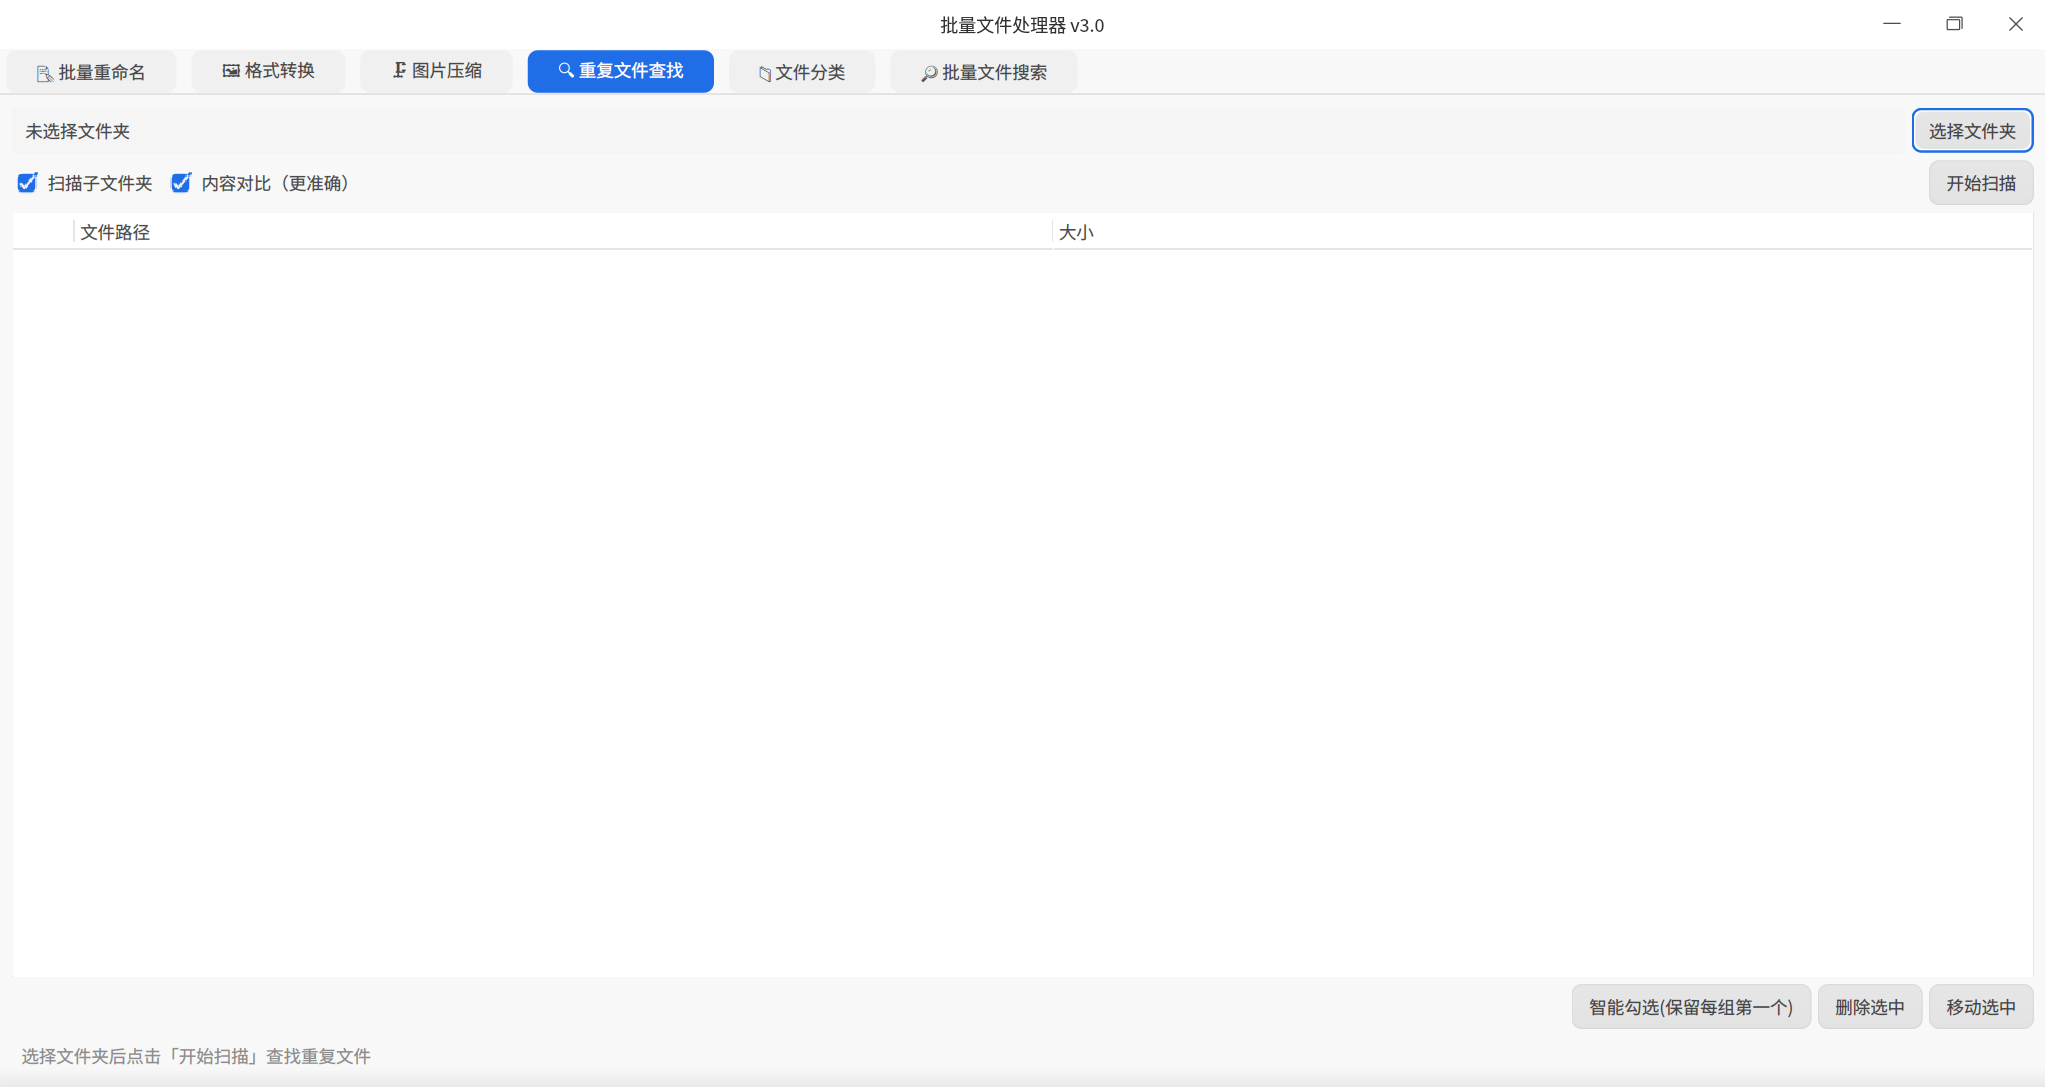Select the 重复文件查找 tab
Viewport: 2045px width, 1087px height.
pos(621,71)
